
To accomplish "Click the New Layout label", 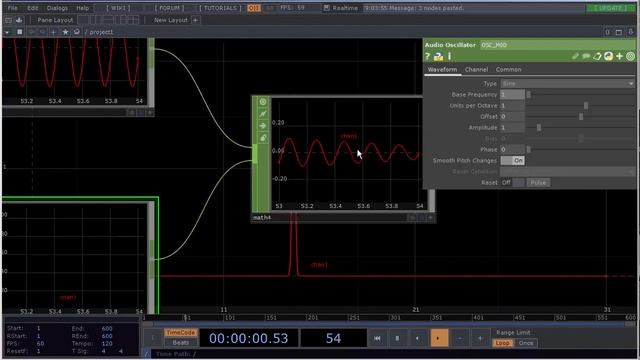I will pyautogui.click(x=171, y=20).
